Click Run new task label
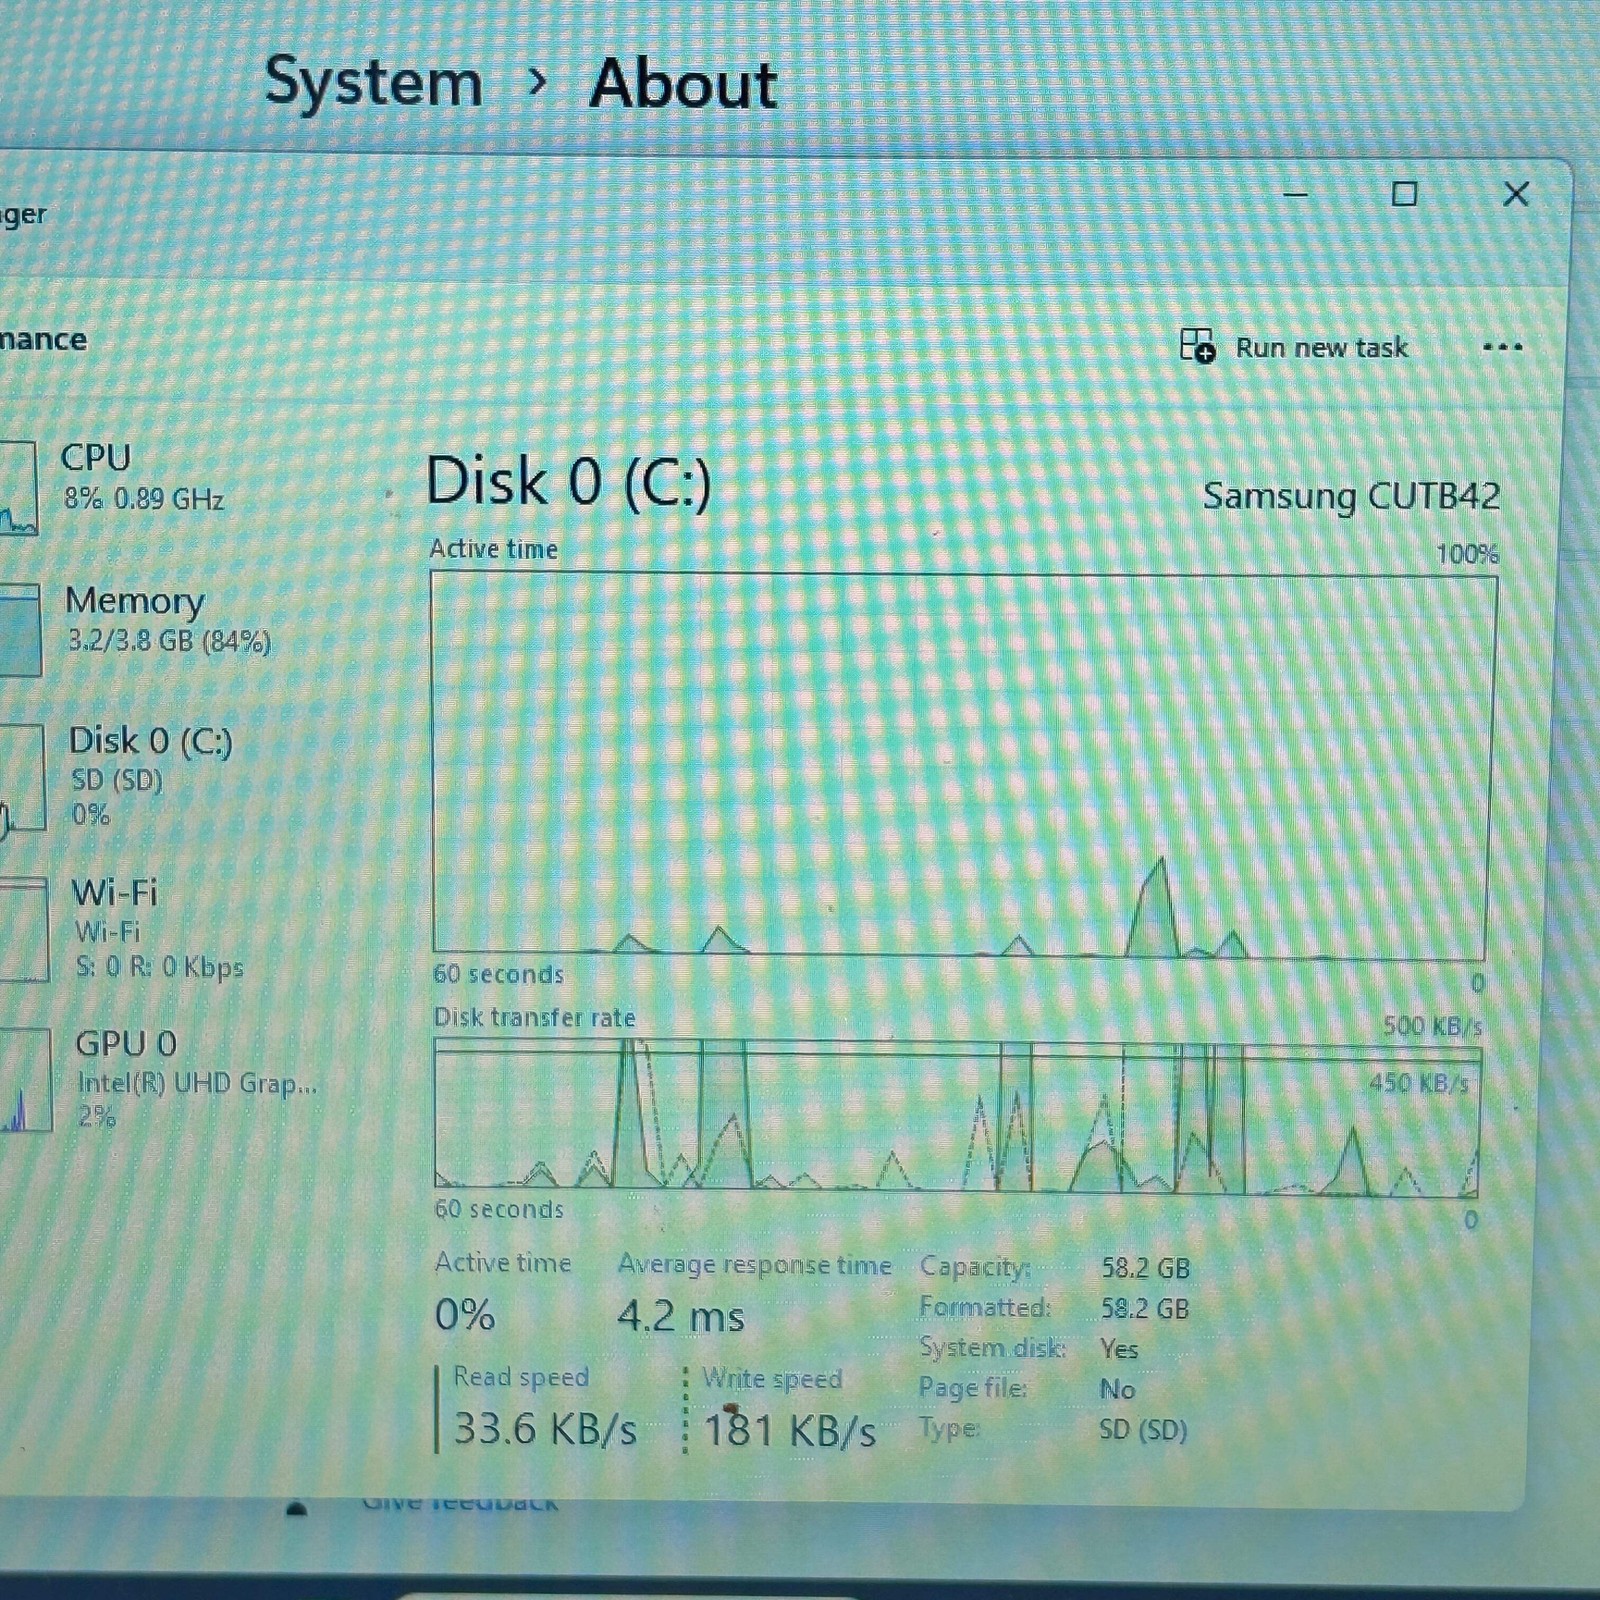This screenshot has width=1600, height=1600. click(1321, 347)
